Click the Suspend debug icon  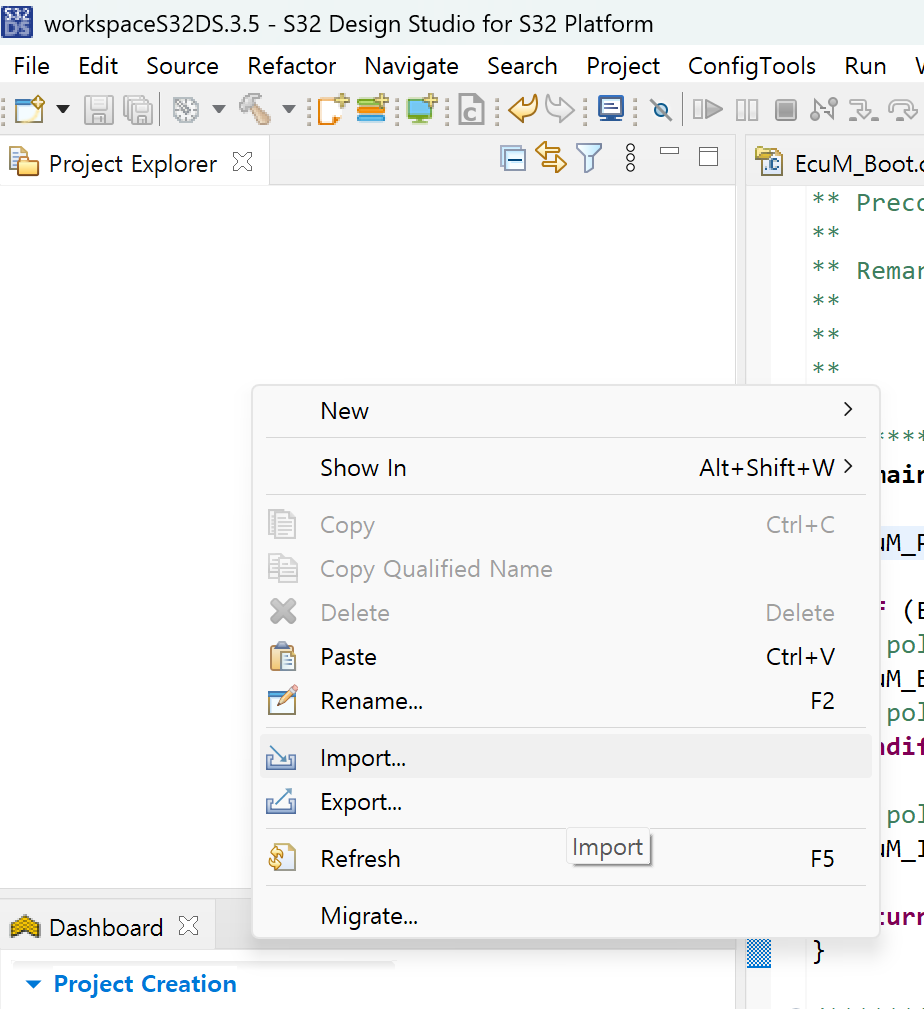point(746,110)
